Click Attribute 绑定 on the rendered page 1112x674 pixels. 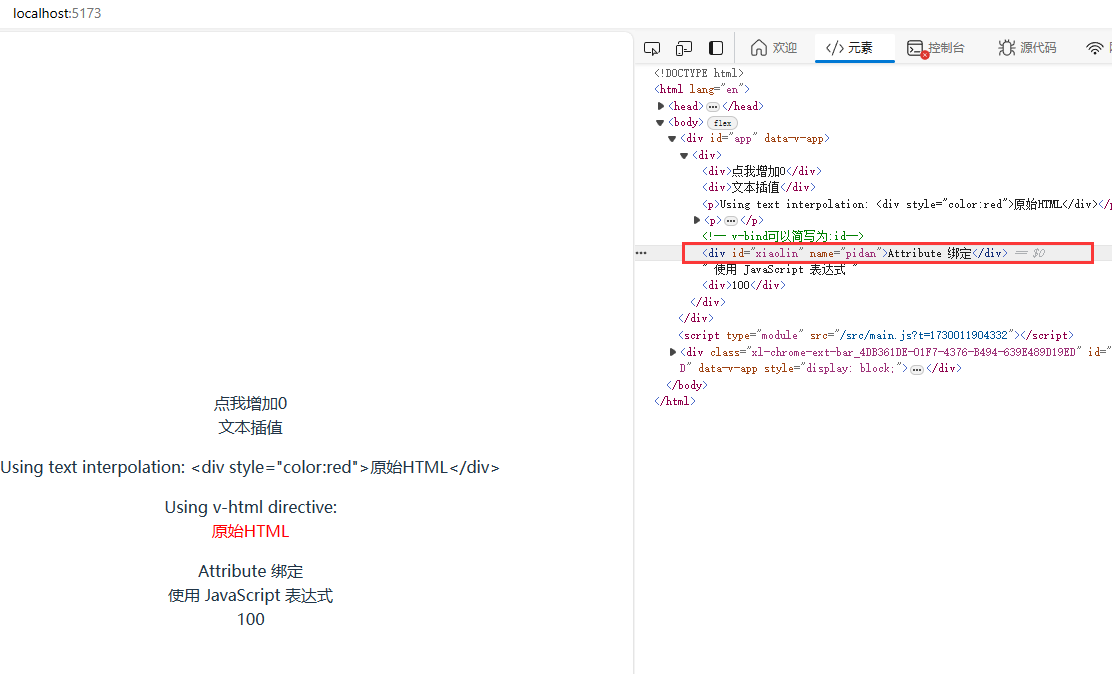250,571
